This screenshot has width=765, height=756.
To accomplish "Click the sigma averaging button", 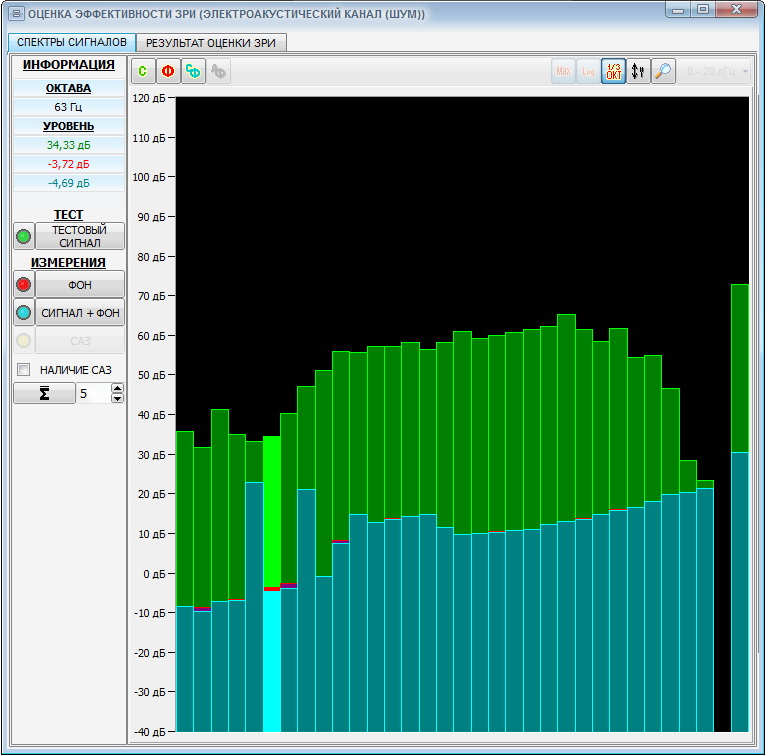I will [x=44, y=394].
